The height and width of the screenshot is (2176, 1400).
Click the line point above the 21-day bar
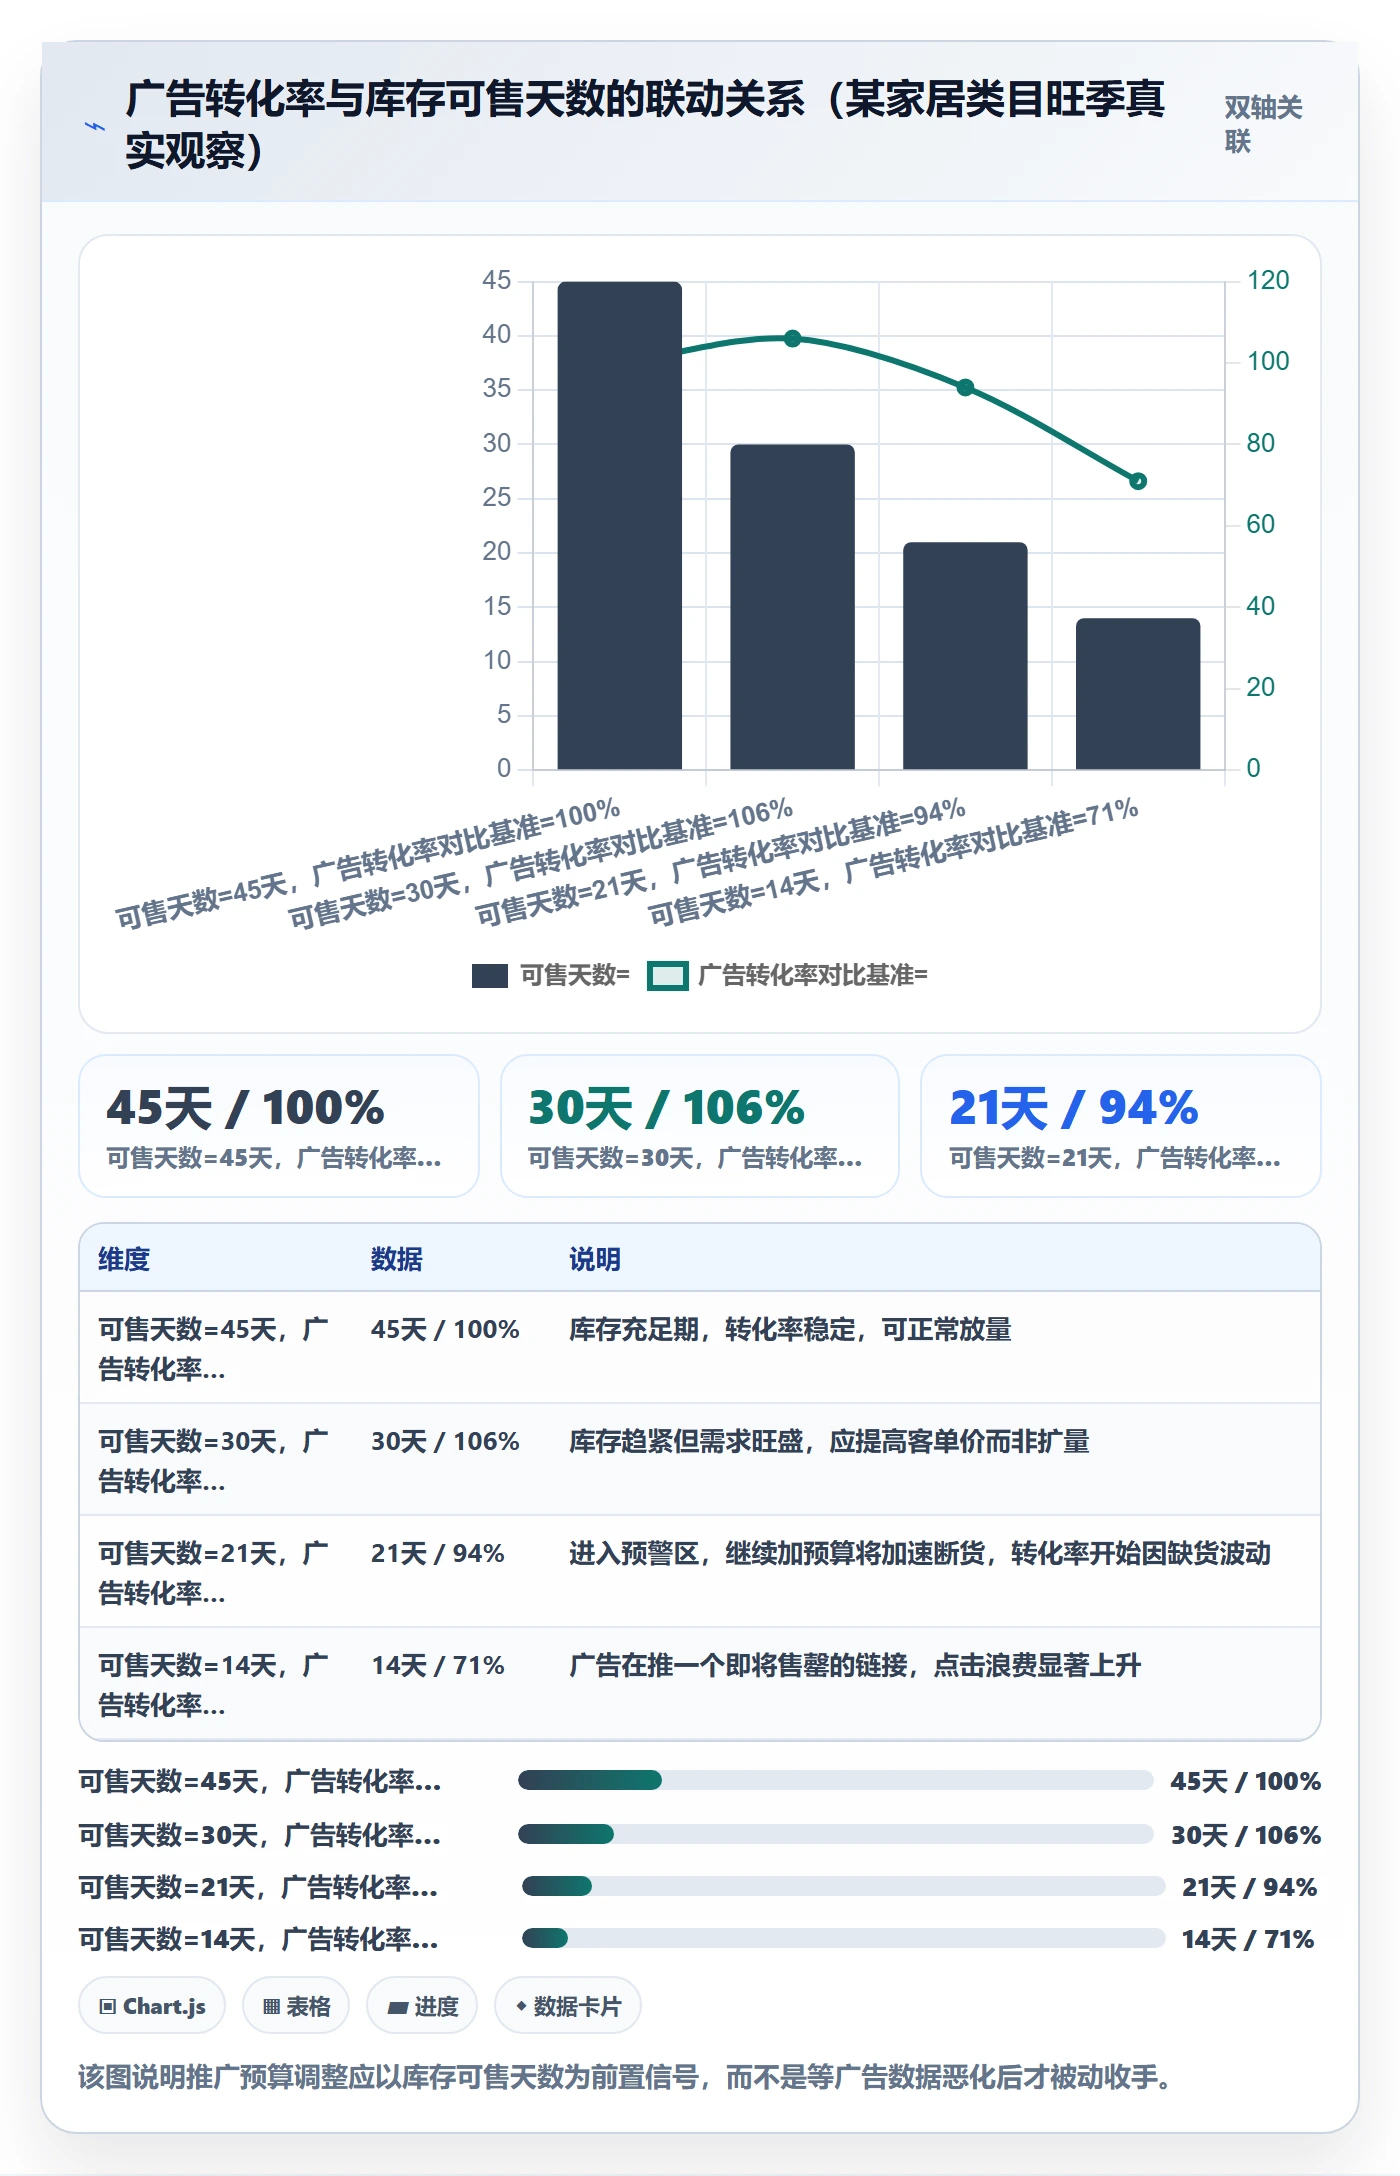(965, 387)
